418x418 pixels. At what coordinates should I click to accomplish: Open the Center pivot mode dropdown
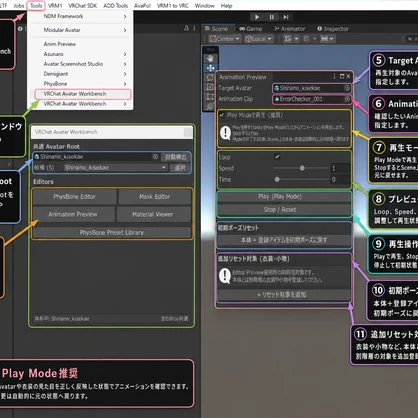[x=225, y=39]
